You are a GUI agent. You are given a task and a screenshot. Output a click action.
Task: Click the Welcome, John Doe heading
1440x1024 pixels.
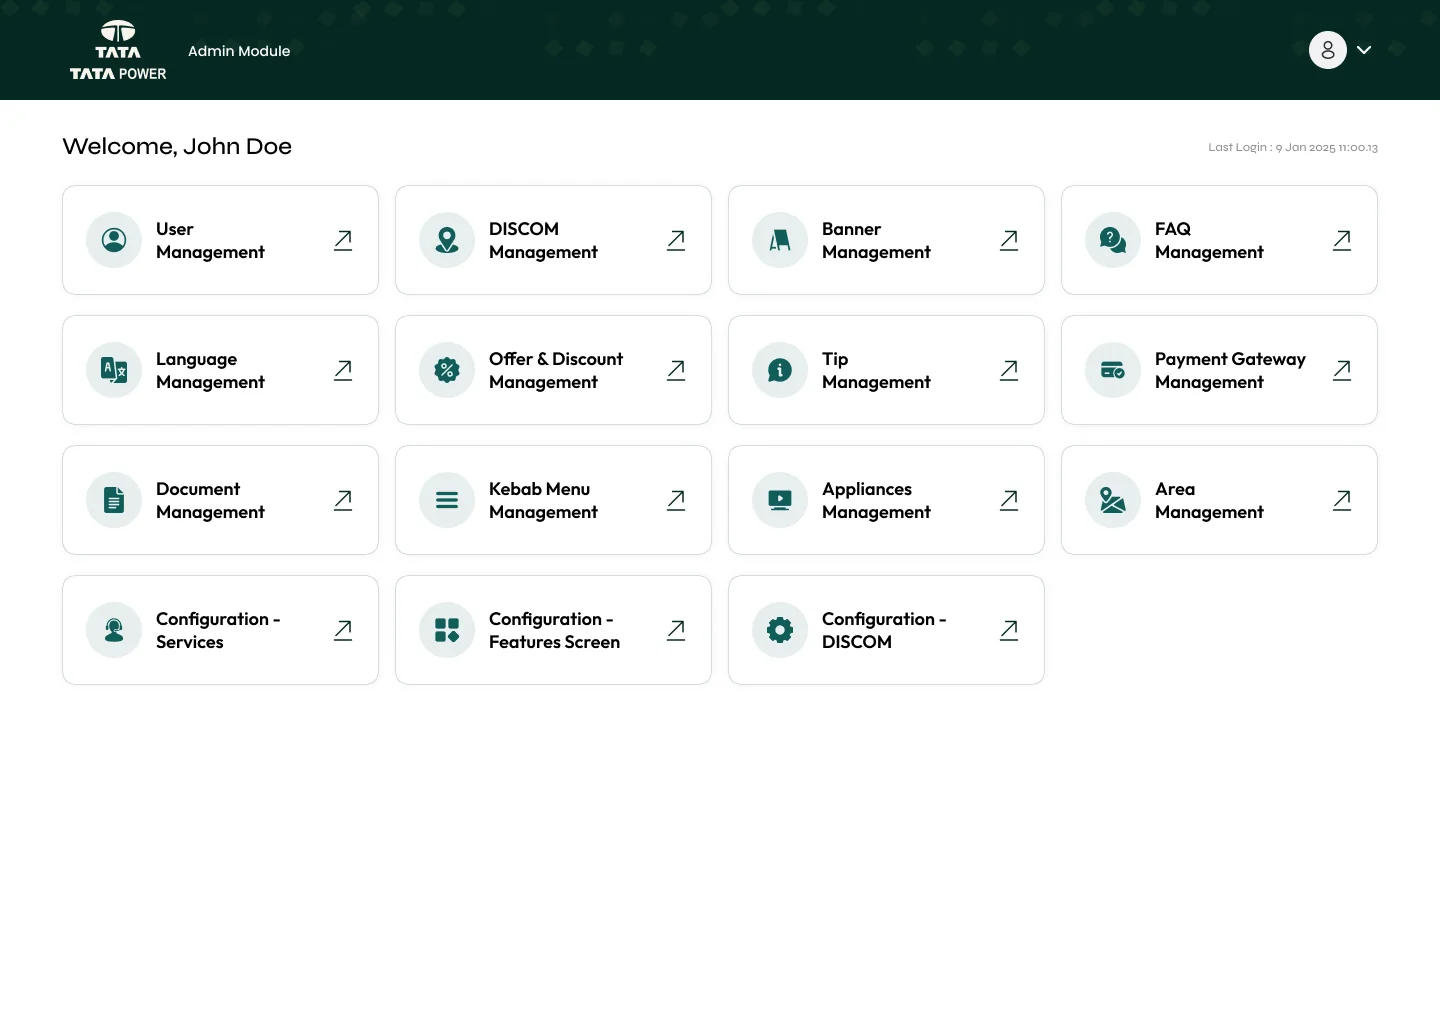[177, 146]
